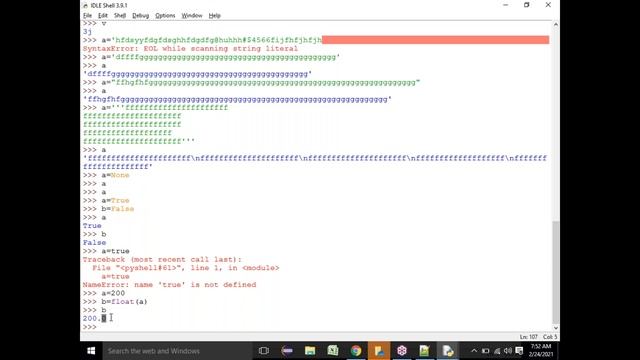Click the blue 'False' output line
The image size is (640, 360).
94,242
